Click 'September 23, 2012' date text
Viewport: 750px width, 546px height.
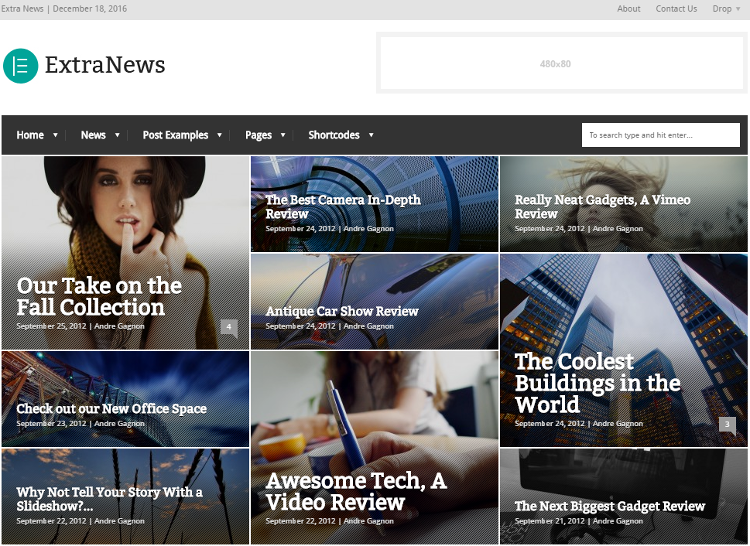tap(51, 424)
